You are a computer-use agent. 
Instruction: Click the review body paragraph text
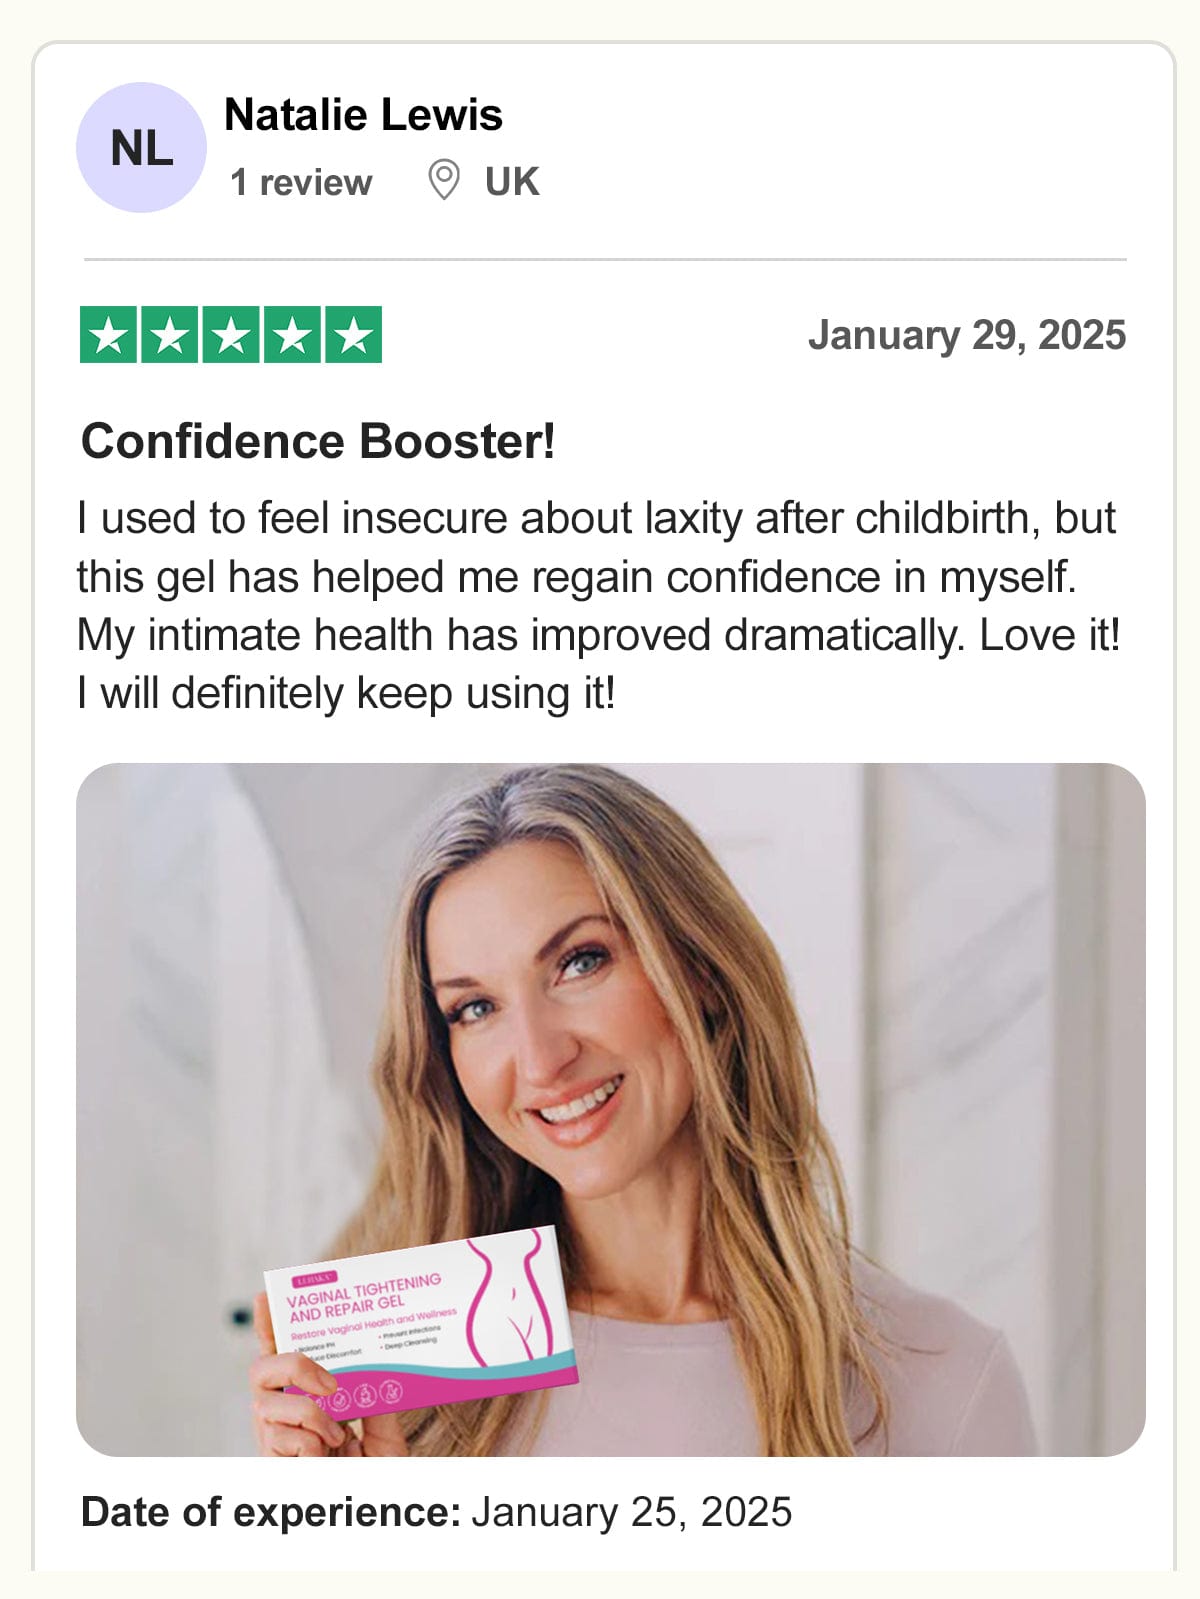pos(598,606)
